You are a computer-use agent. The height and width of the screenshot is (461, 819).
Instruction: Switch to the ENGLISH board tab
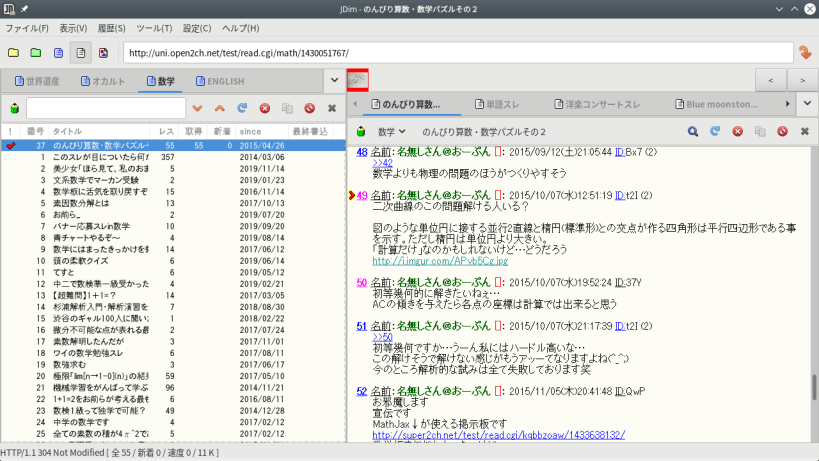click(220, 81)
